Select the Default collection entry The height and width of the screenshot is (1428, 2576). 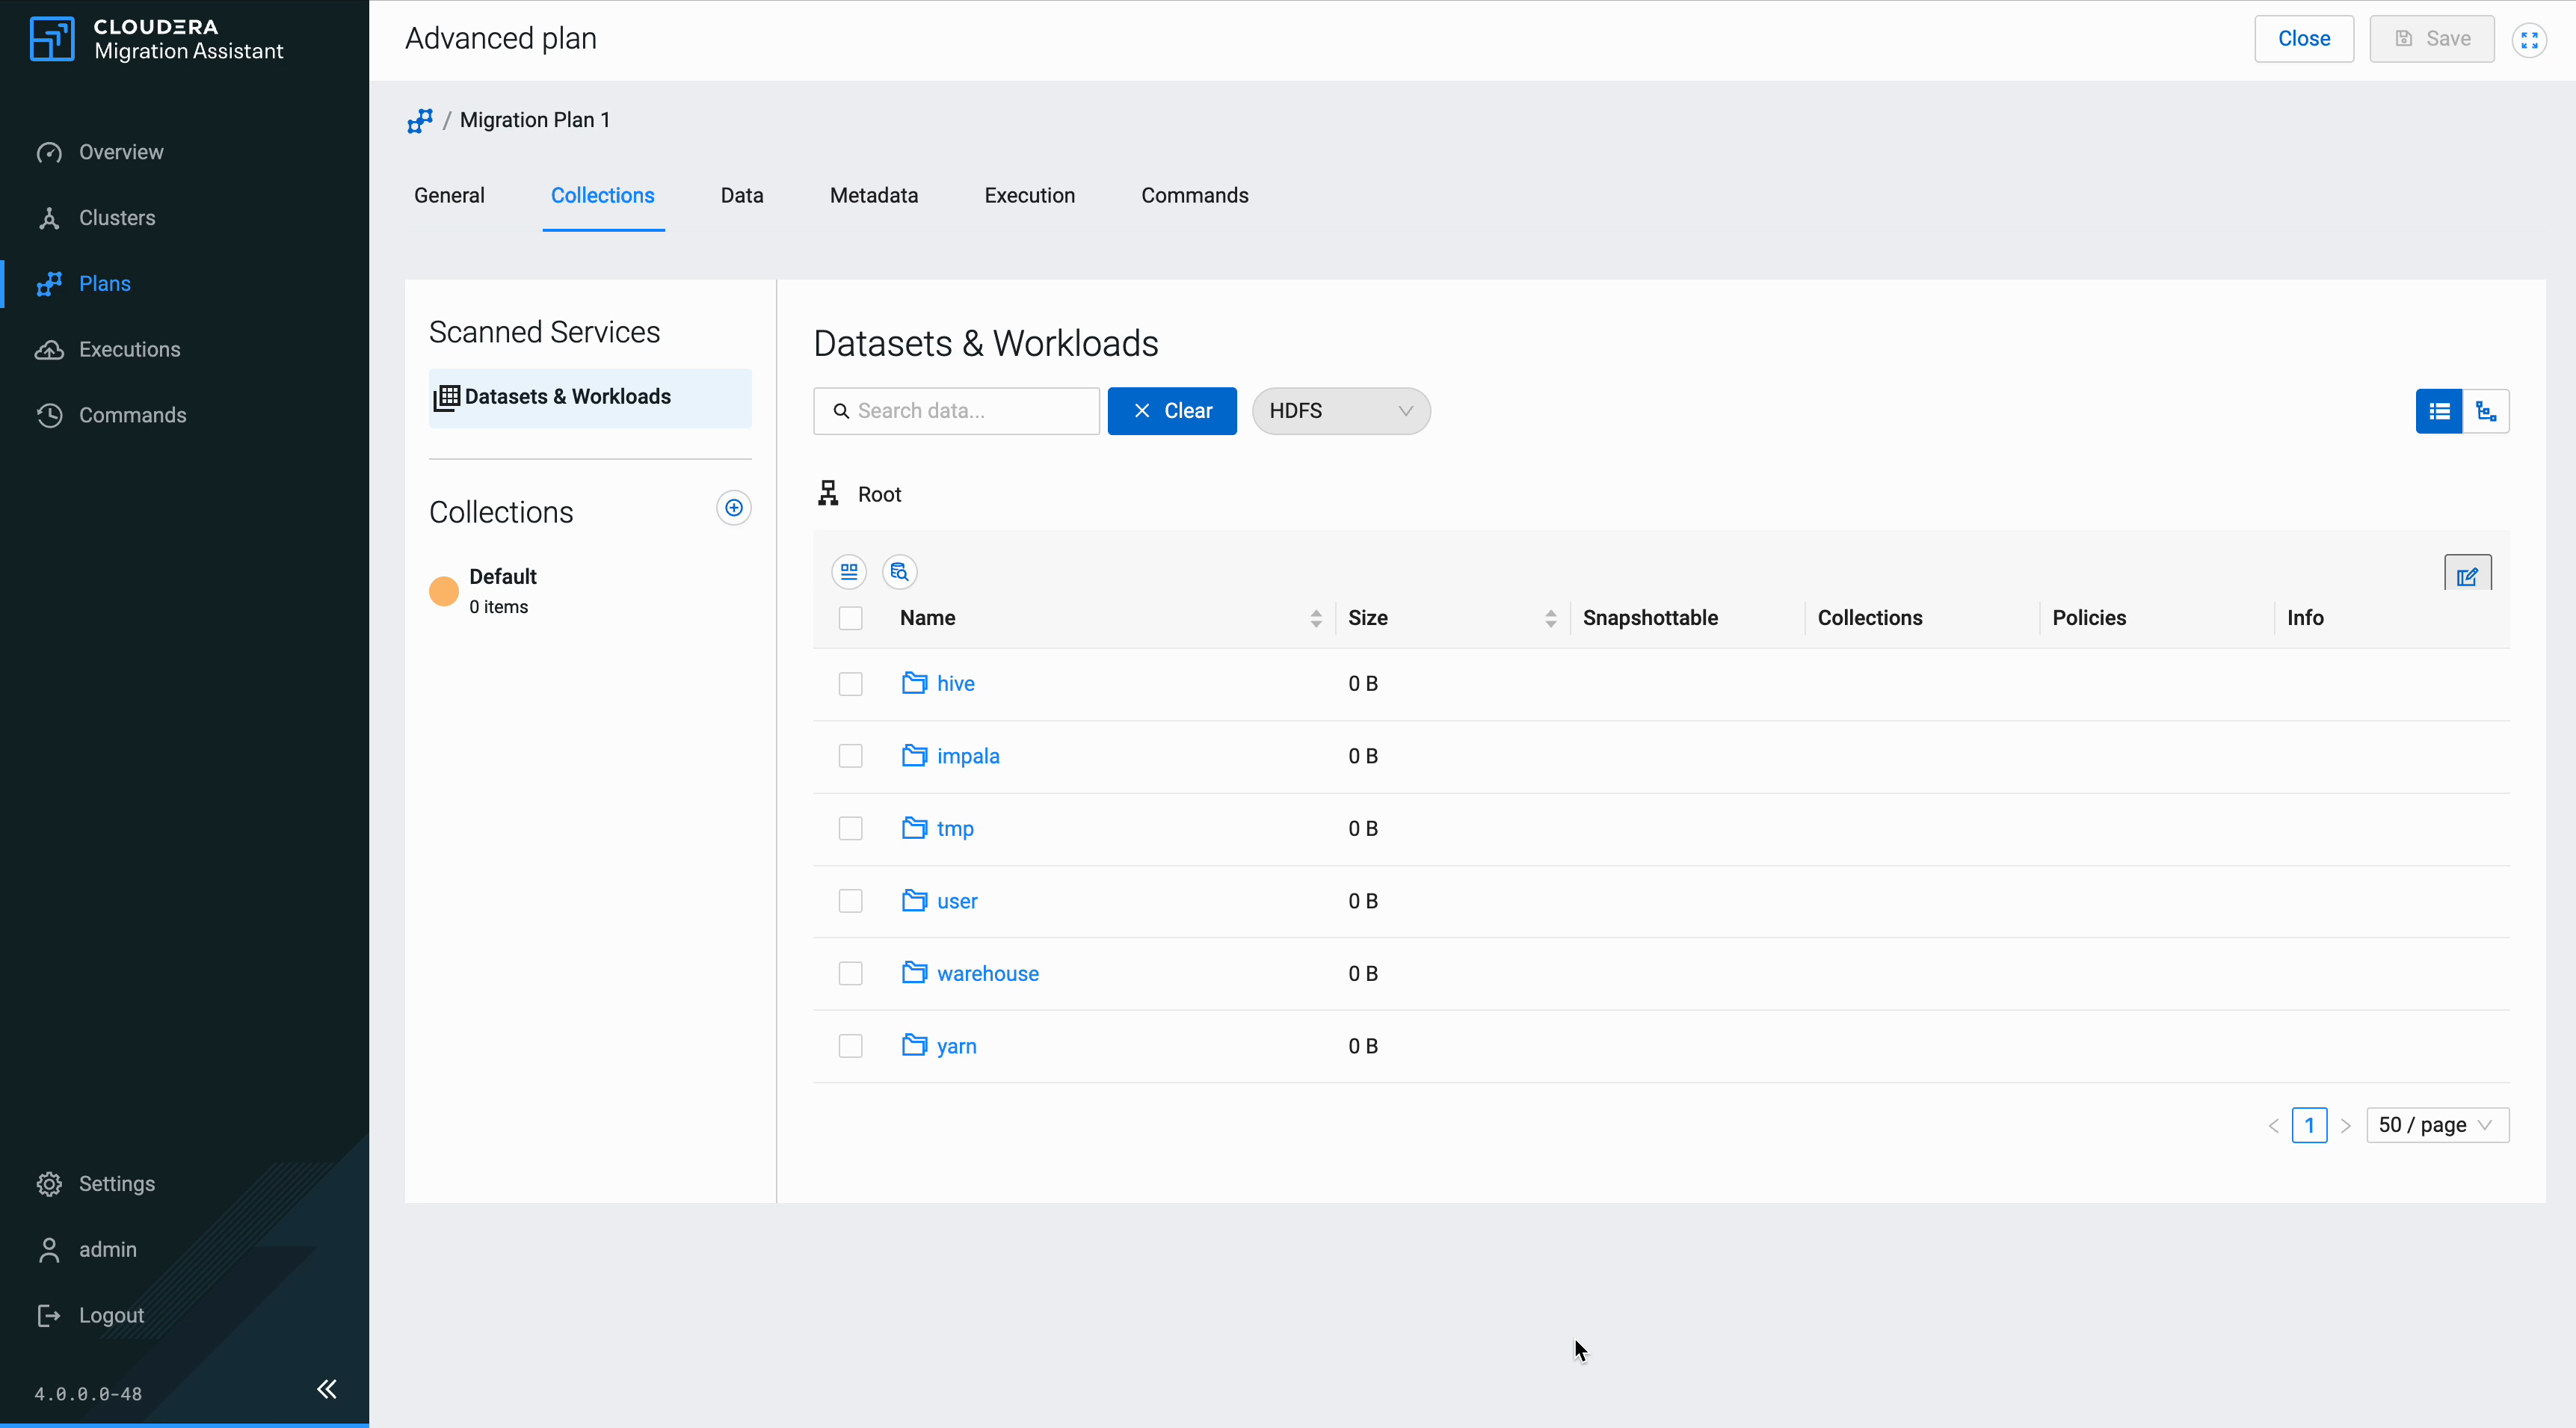click(x=590, y=591)
